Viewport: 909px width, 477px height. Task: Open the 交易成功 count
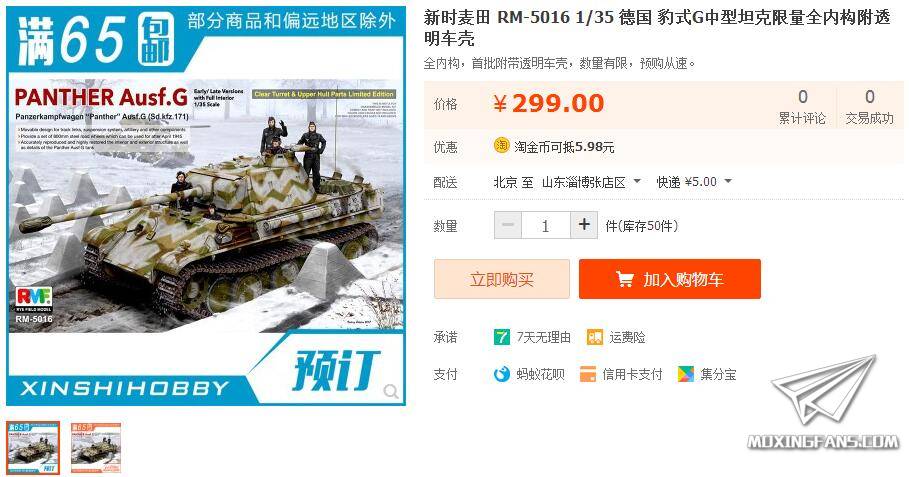[870, 106]
